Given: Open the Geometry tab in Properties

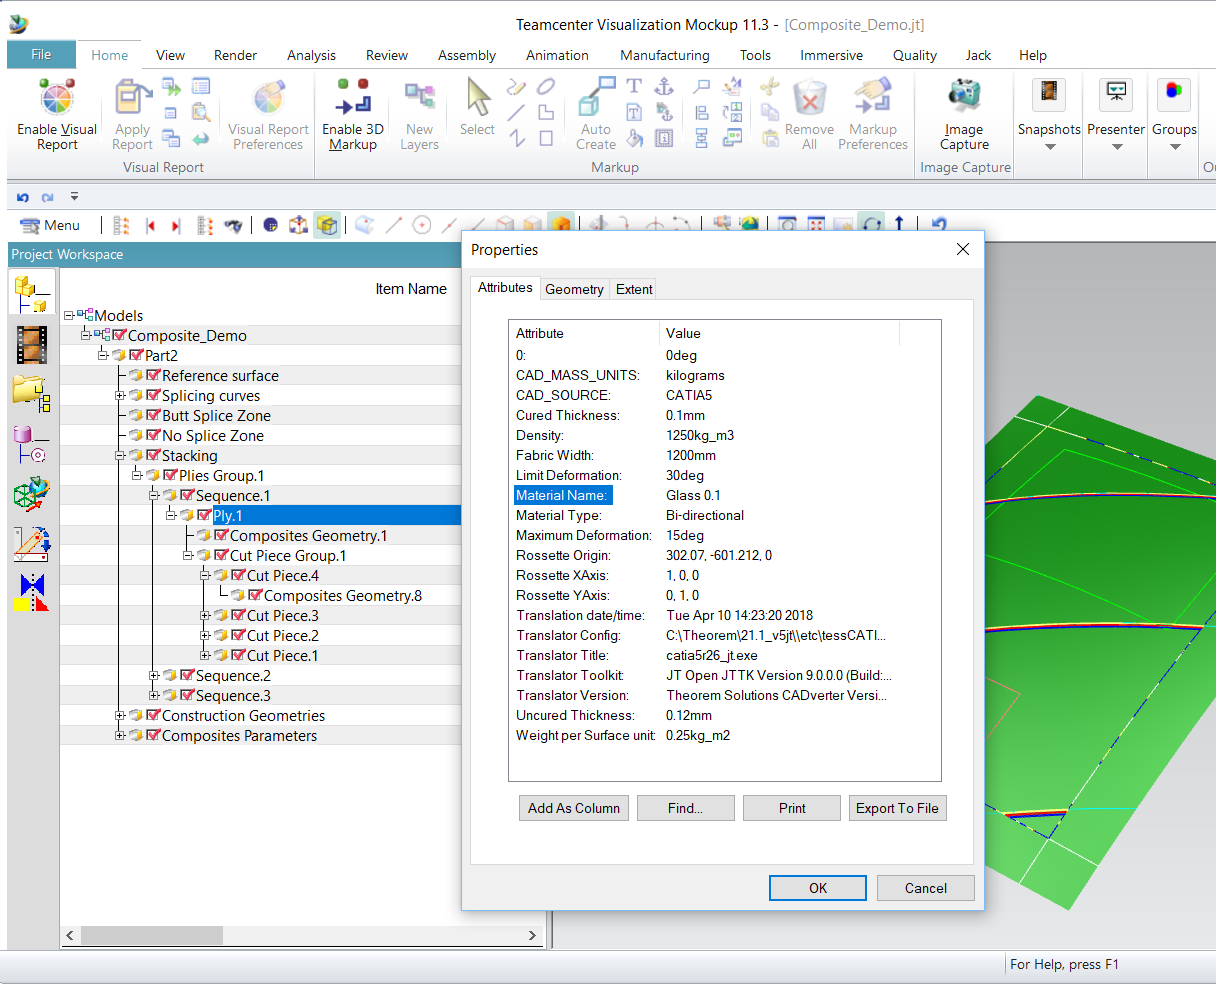Looking at the screenshot, I should pyautogui.click(x=574, y=289).
